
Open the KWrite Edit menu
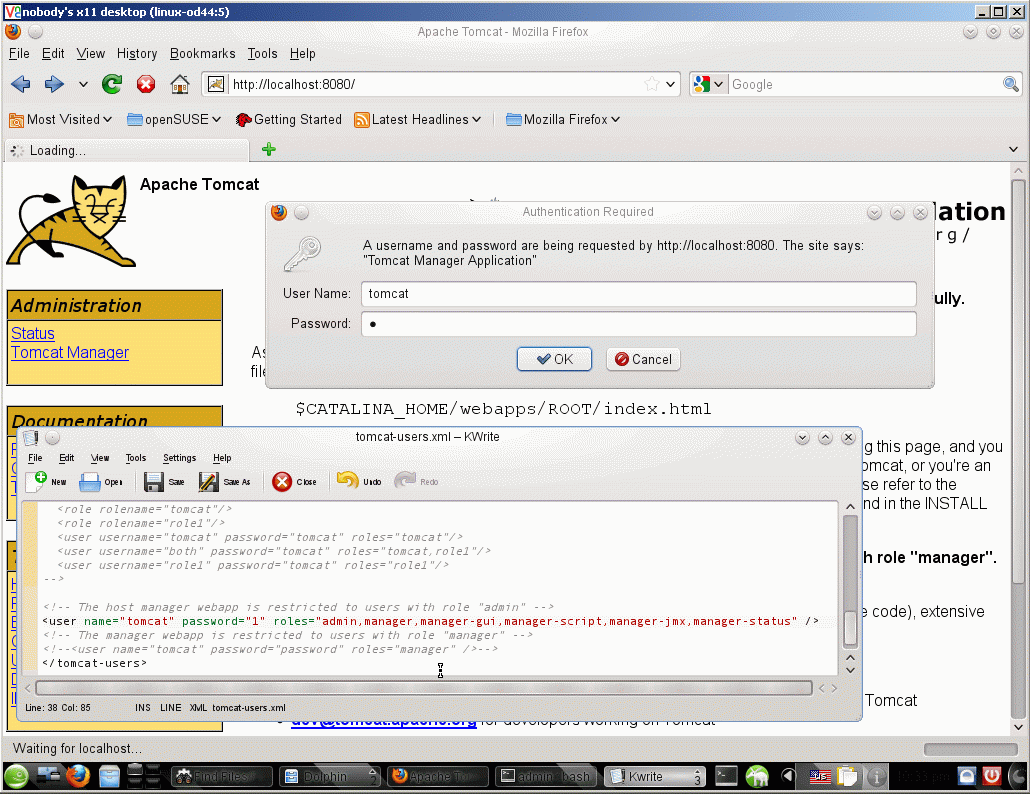(66, 458)
